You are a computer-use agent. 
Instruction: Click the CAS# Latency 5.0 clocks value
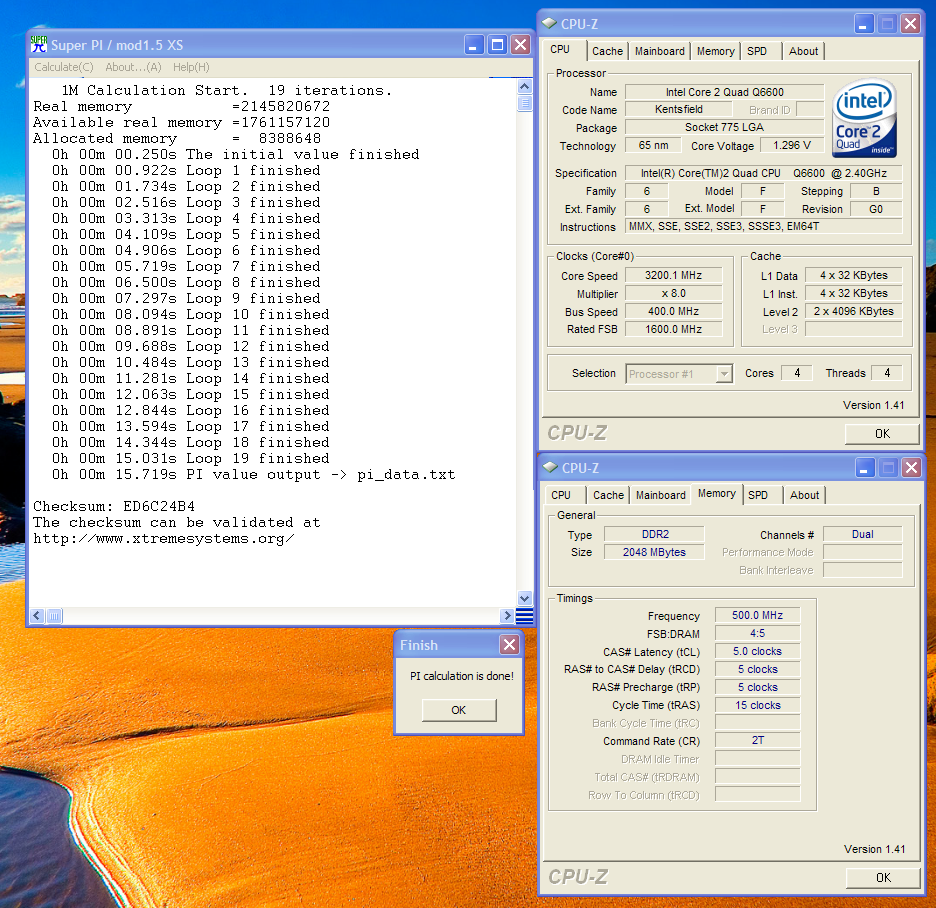(x=758, y=651)
